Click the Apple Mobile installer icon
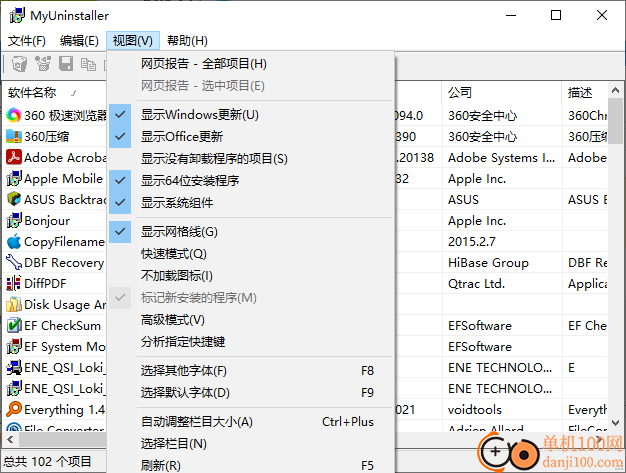Viewport: 626px width, 473px height. (x=14, y=178)
